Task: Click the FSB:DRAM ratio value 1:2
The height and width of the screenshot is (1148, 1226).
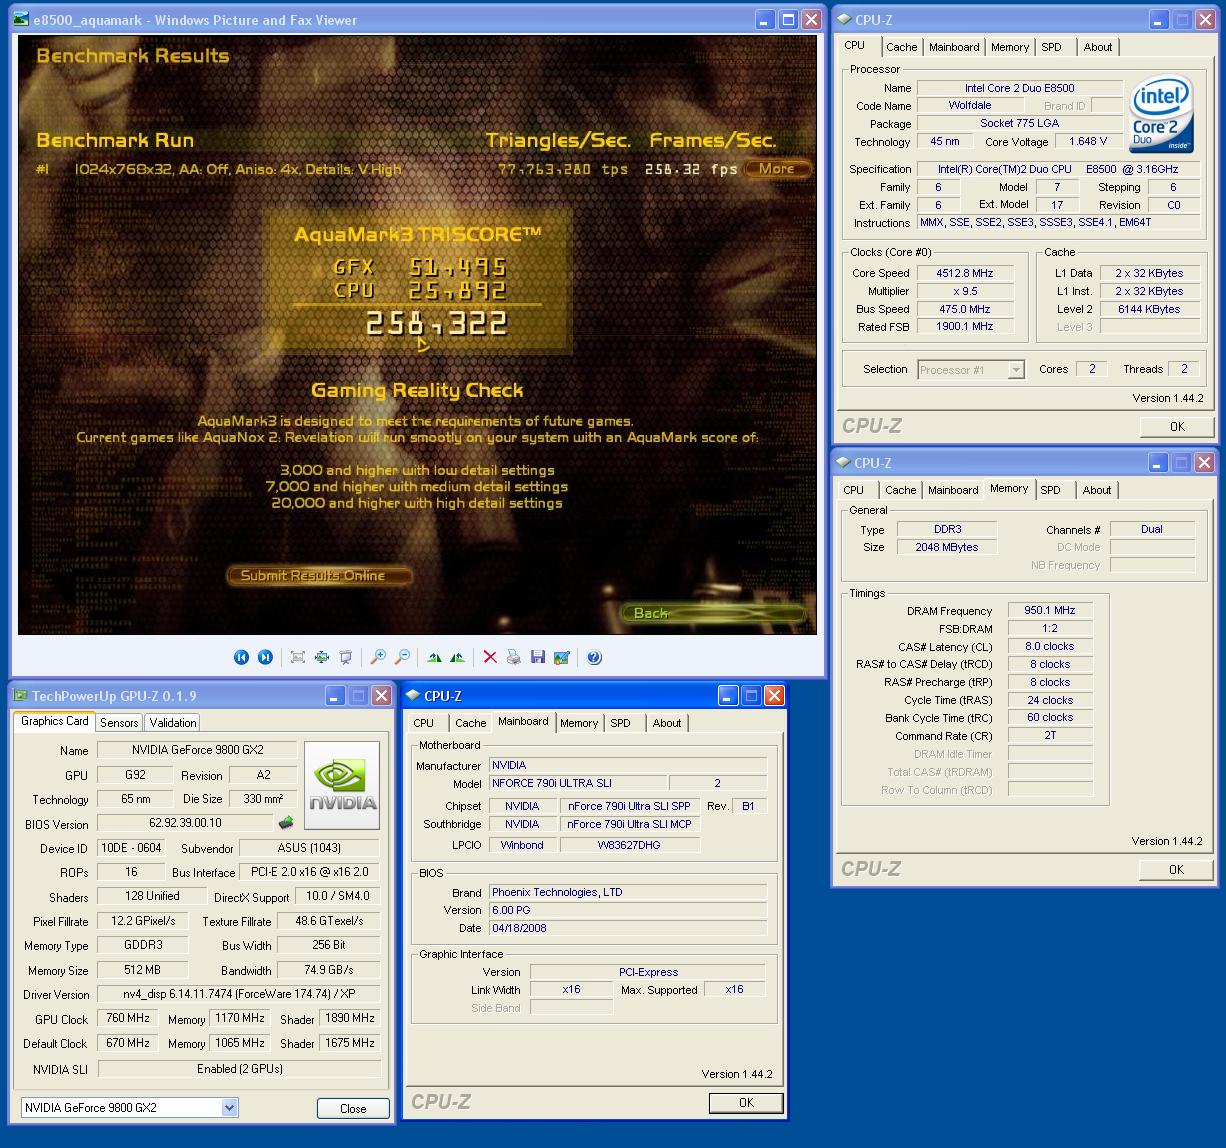Action: [1049, 628]
